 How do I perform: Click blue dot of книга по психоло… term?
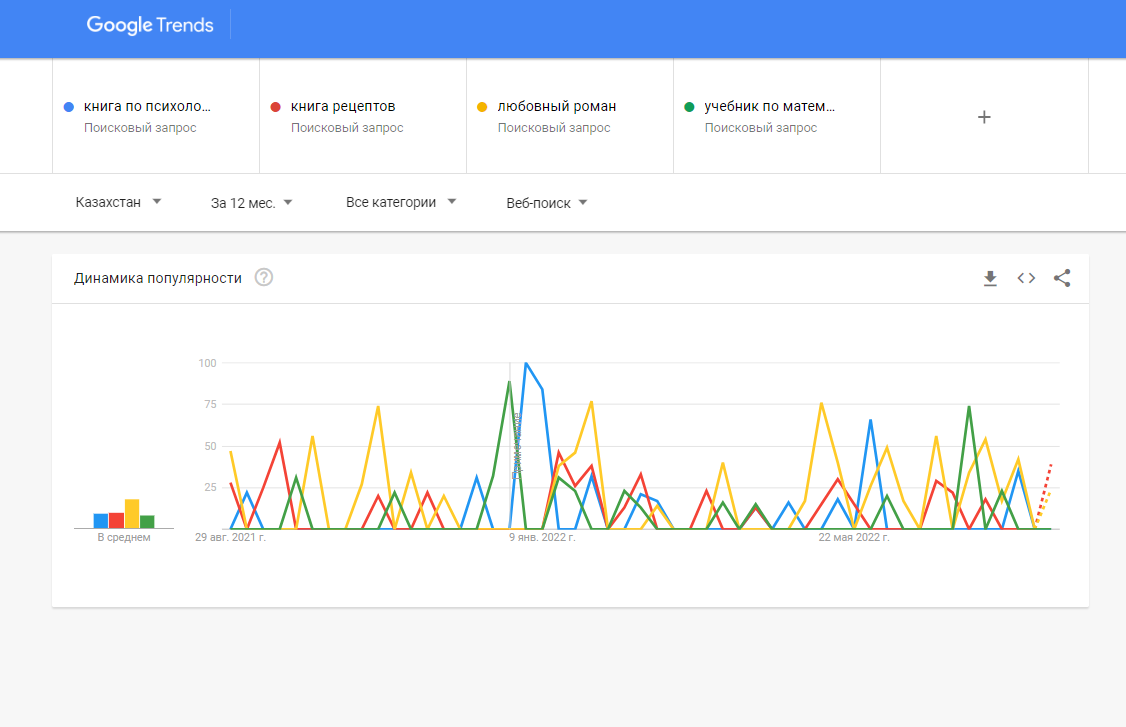pyautogui.click(x=69, y=107)
